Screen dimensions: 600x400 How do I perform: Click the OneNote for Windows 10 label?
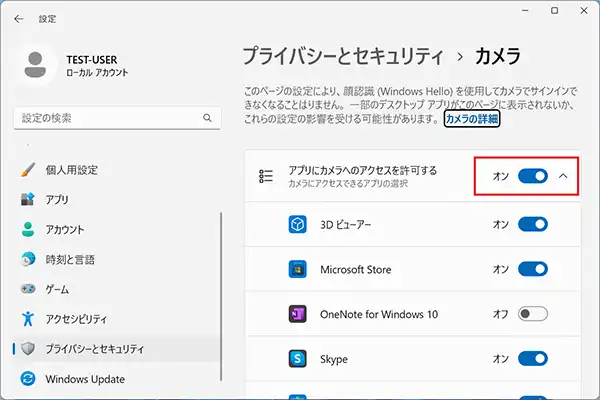(x=379, y=314)
